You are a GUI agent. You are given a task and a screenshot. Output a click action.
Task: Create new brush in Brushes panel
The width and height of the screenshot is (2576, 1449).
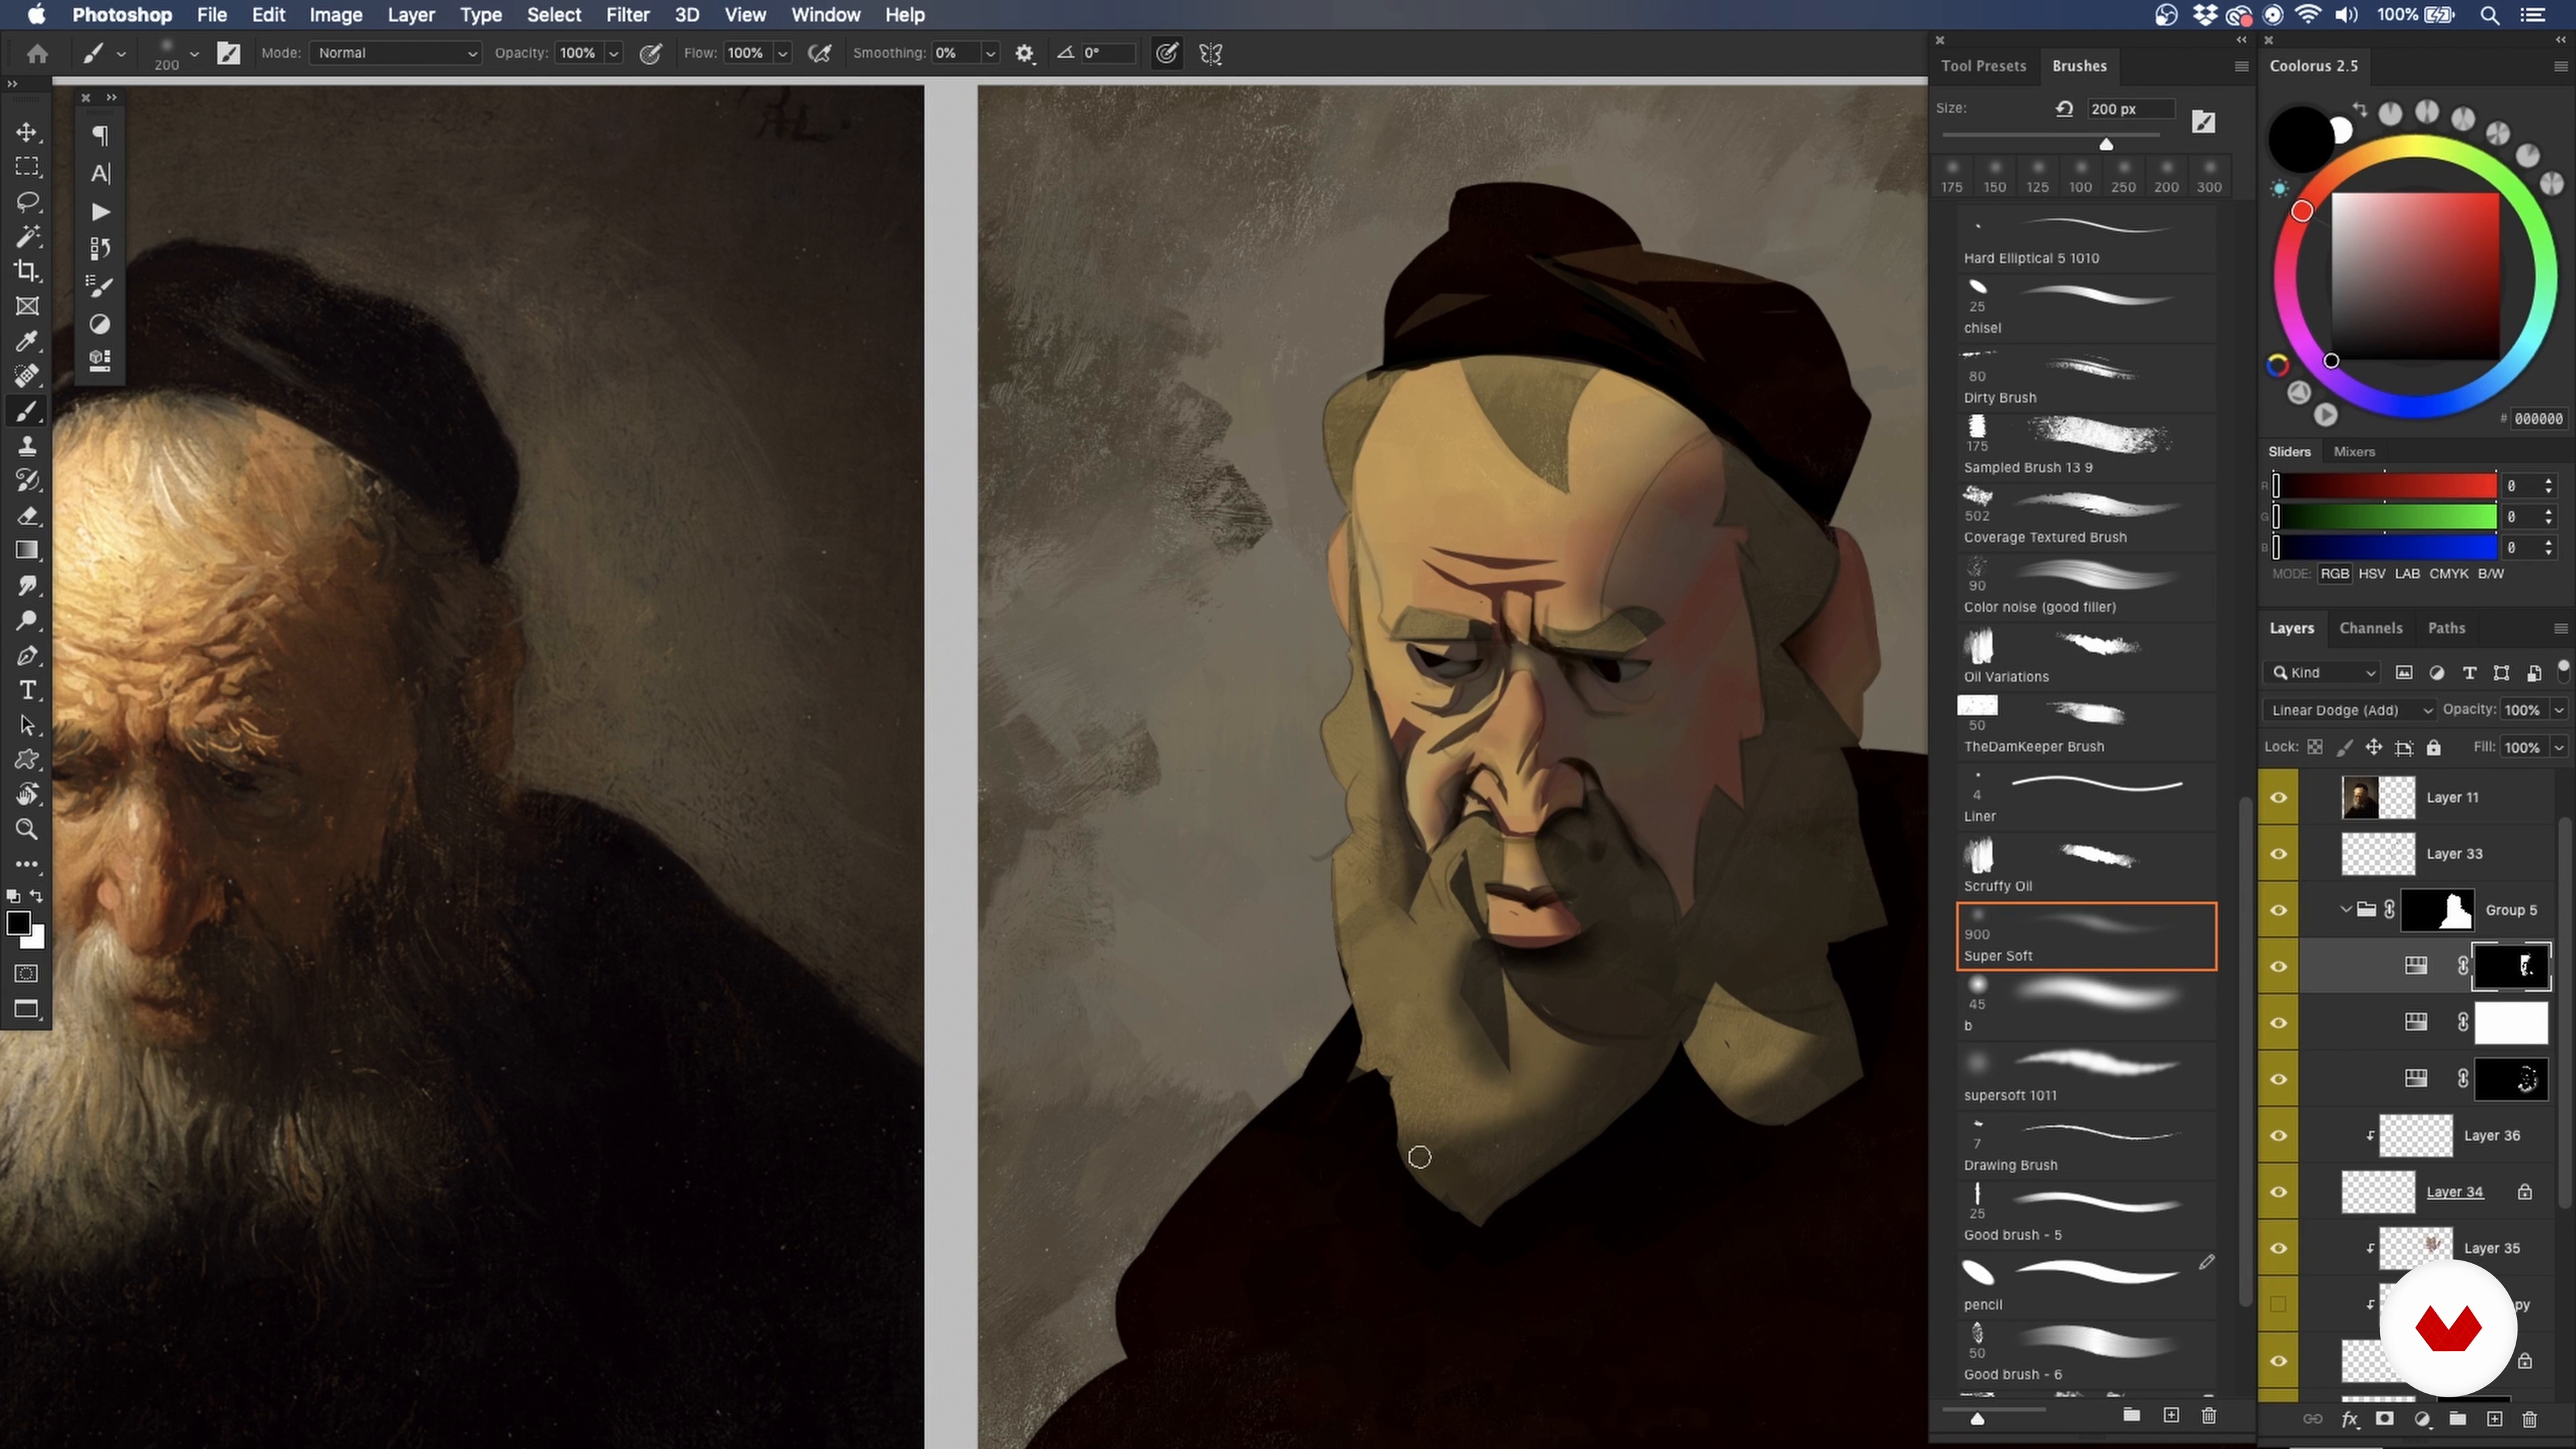(2171, 1415)
